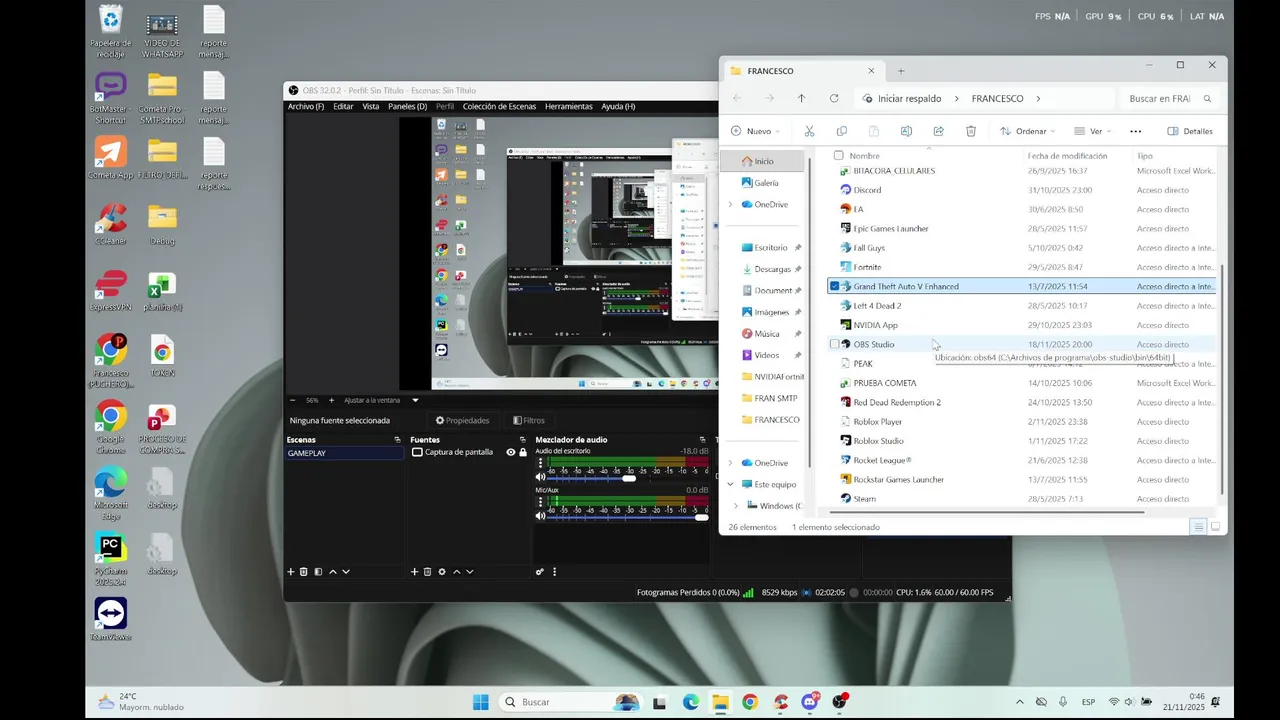Click the Explorer horizontal scrollbar

pyautogui.click(x=985, y=512)
